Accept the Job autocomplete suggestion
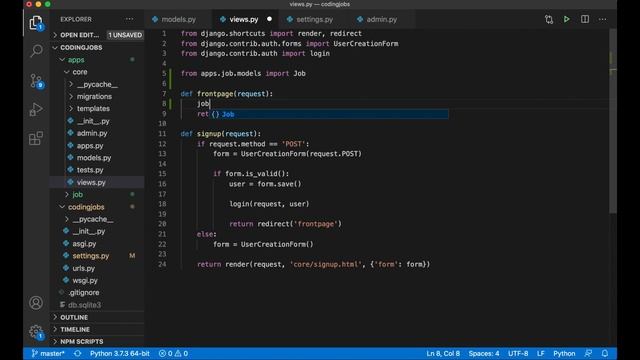The height and width of the screenshot is (360, 640). pyautogui.click(x=329, y=114)
